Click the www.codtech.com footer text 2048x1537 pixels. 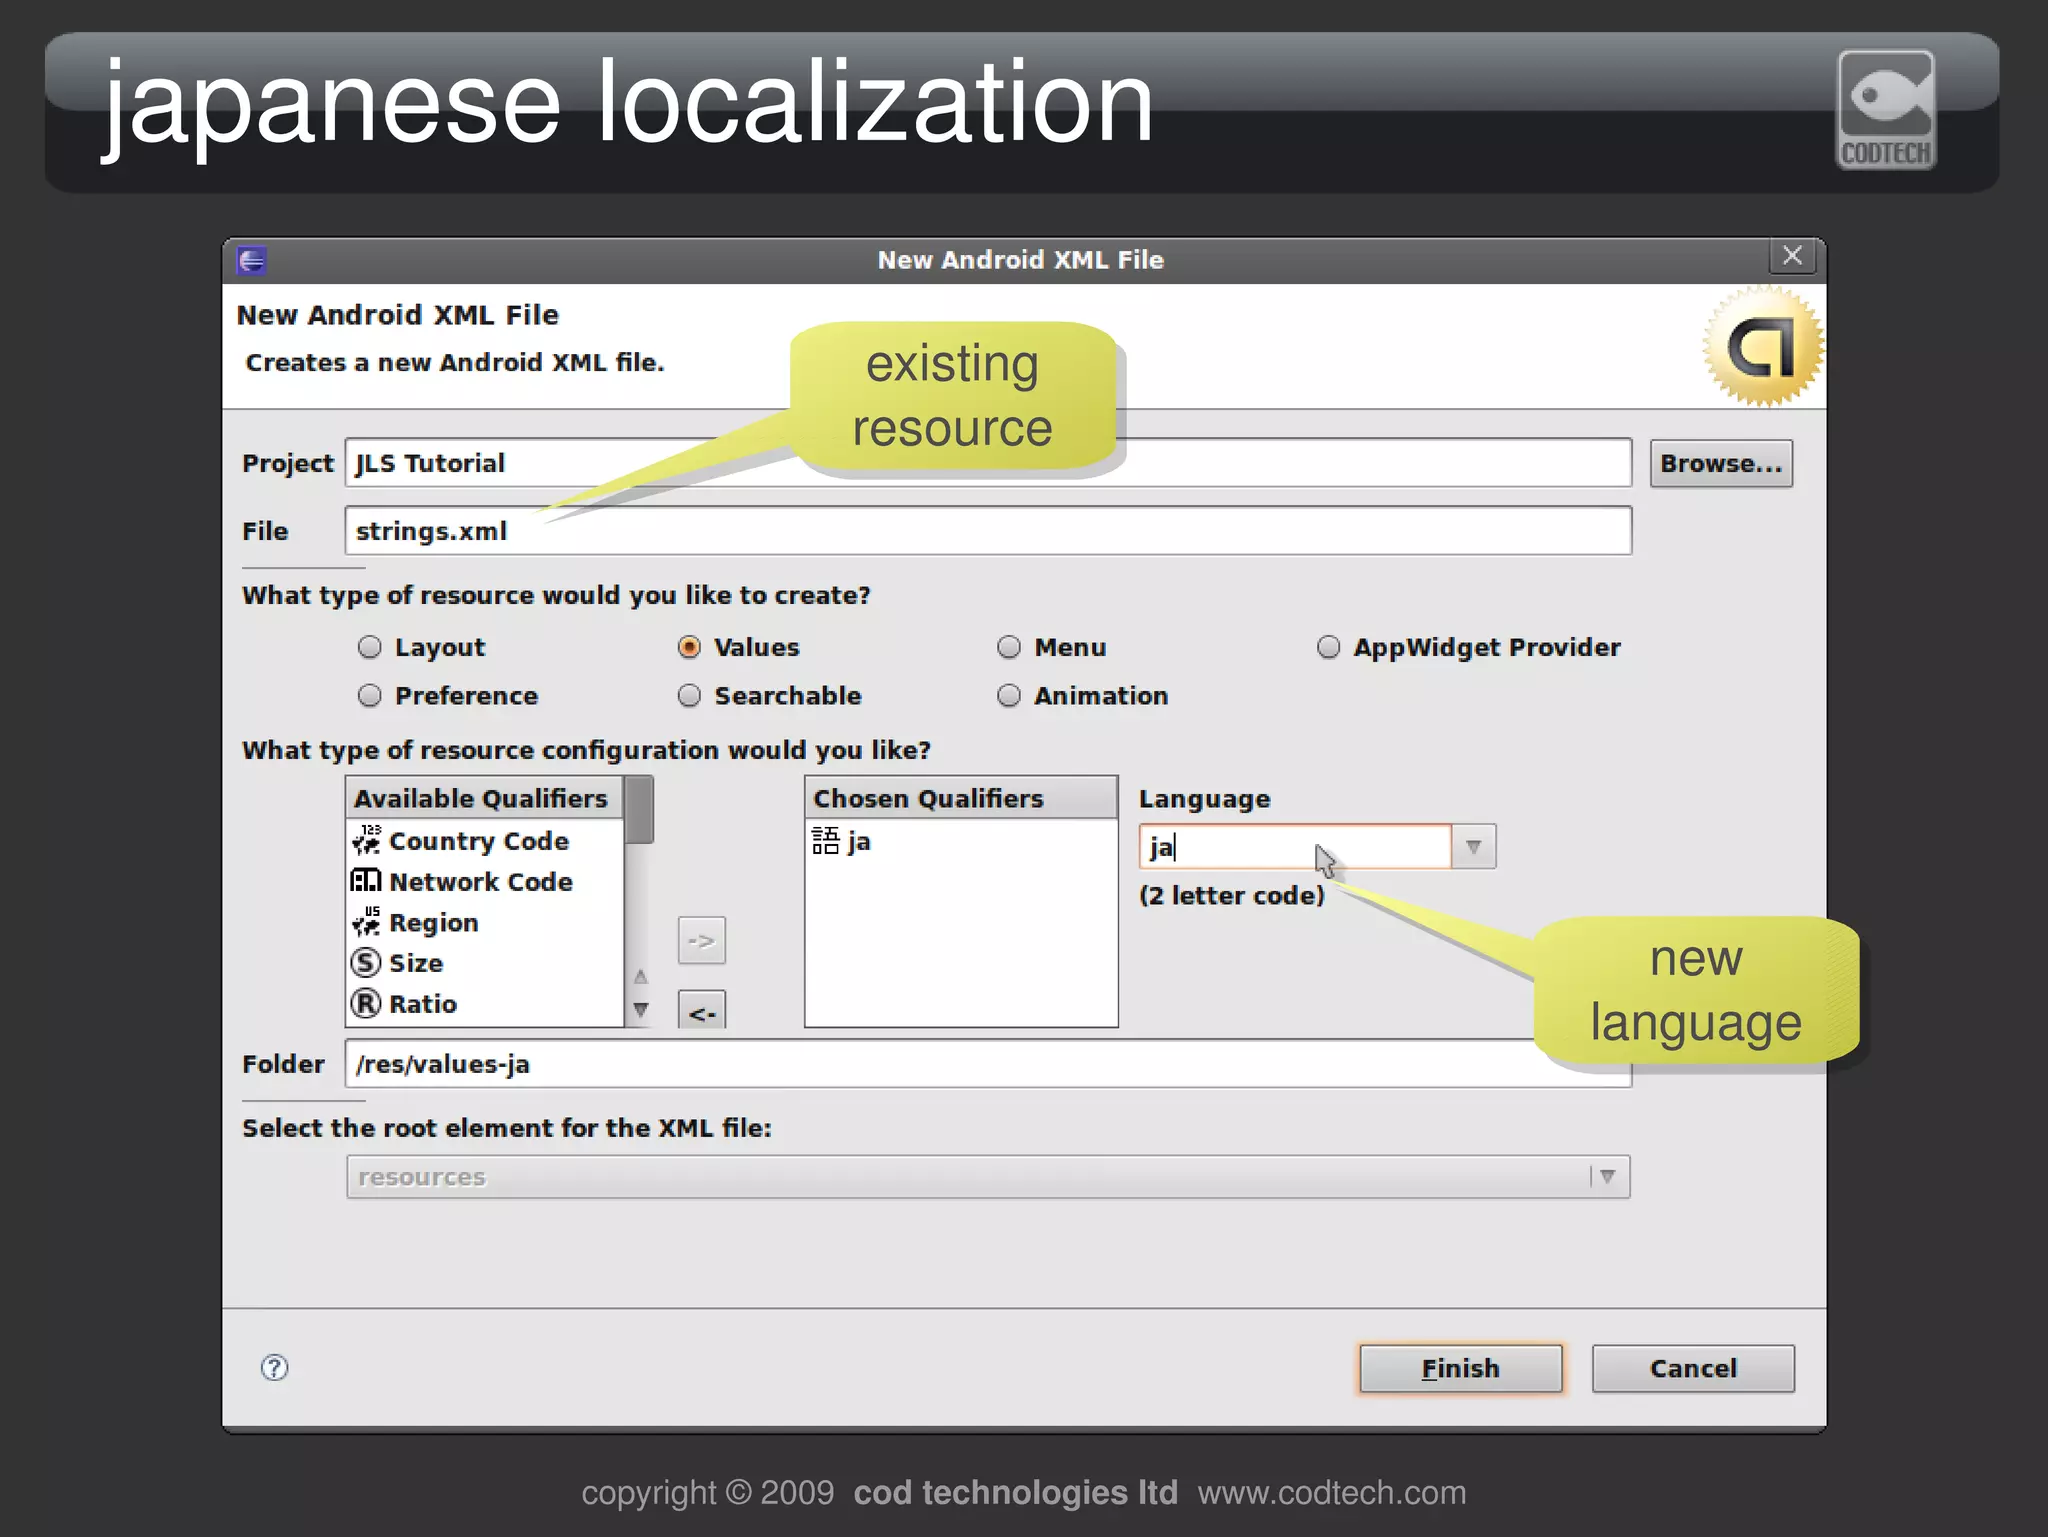(x=1332, y=1492)
